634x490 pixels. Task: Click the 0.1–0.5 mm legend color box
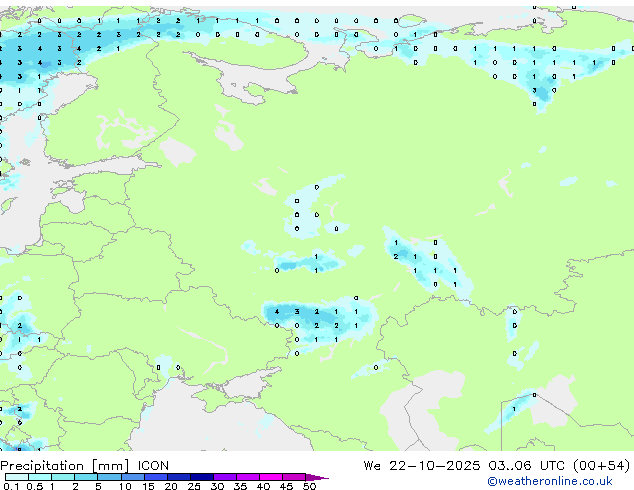coord(17,477)
